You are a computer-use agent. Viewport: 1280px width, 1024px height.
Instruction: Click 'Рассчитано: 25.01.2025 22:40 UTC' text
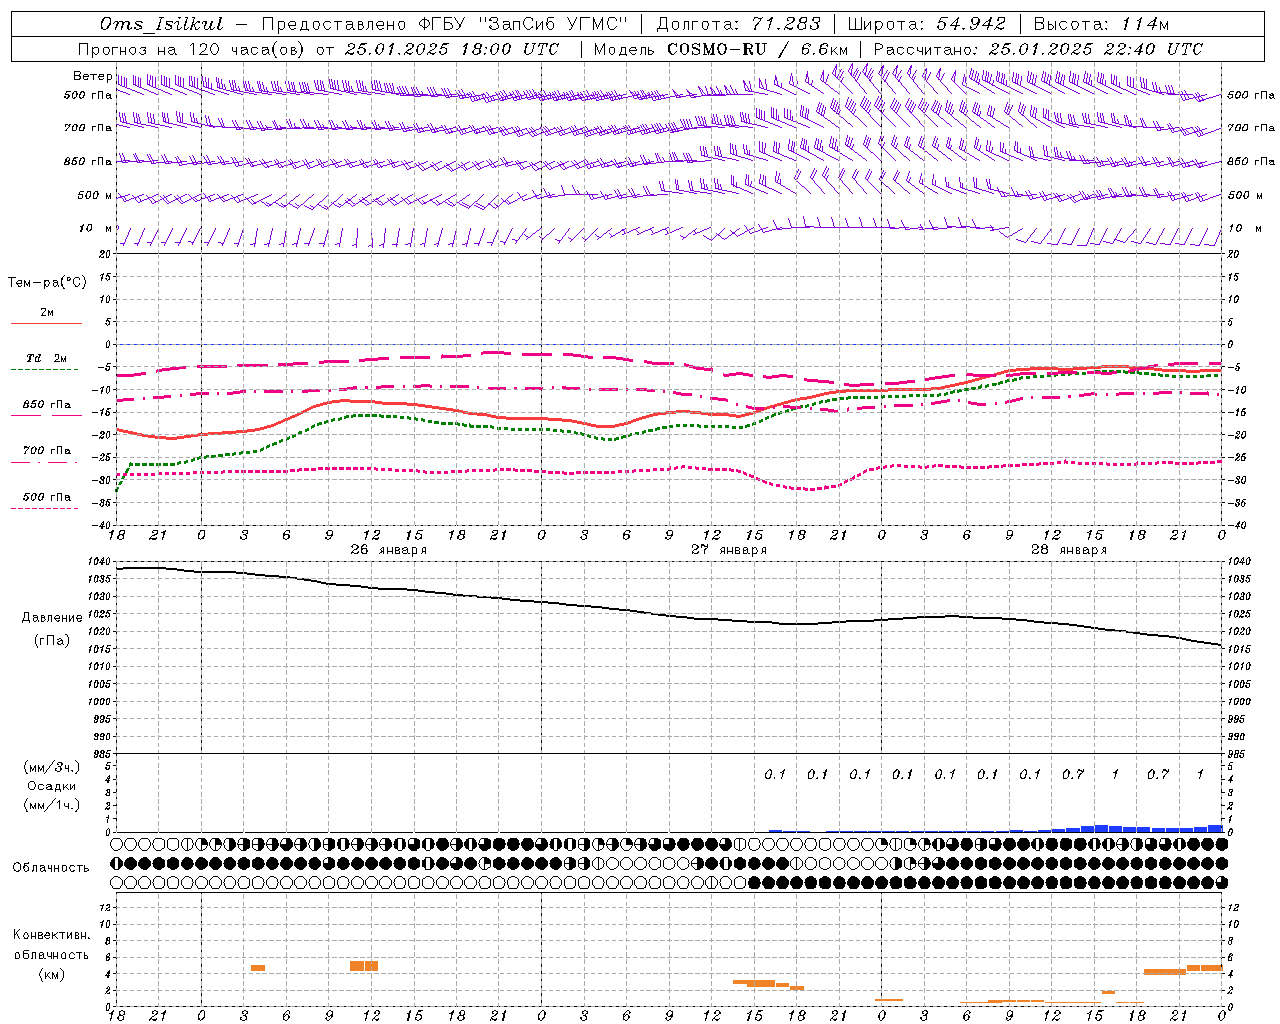point(1038,49)
